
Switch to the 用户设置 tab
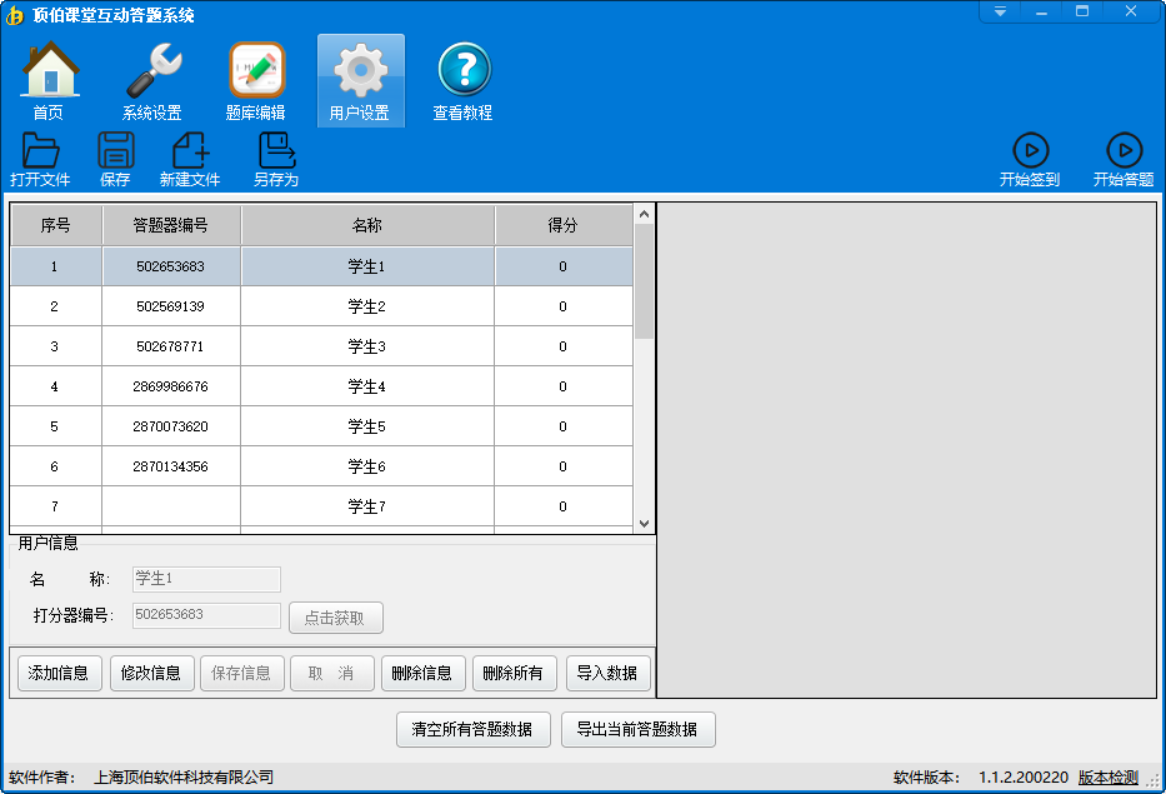360,81
